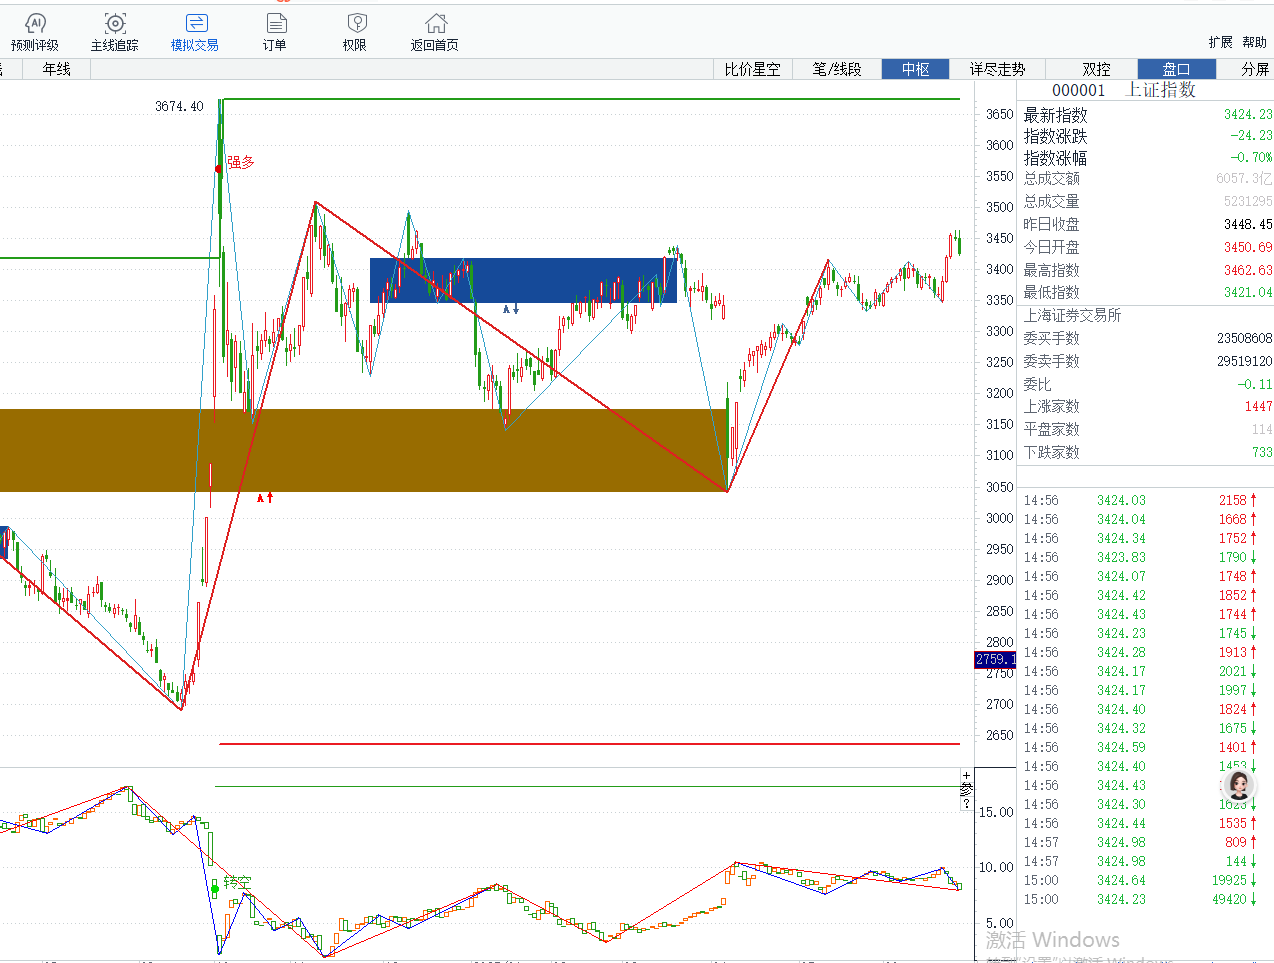
Task: Switch to the 年线 tab
Action: click(x=57, y=69)
